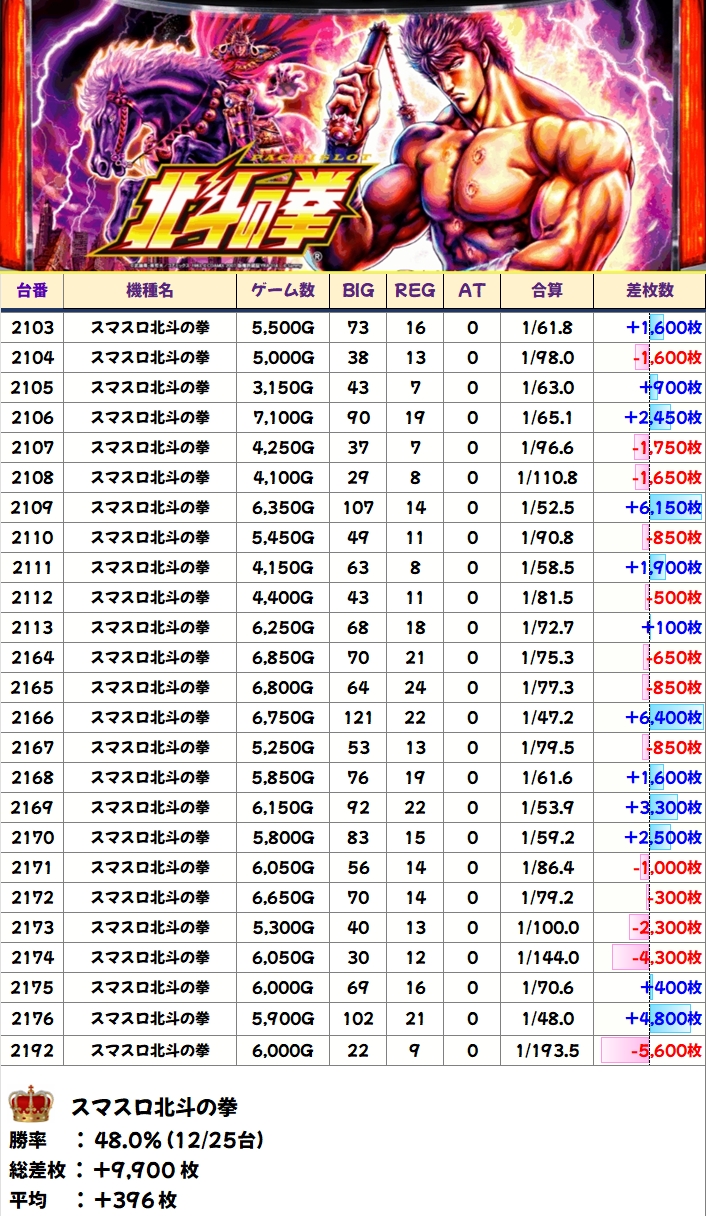Click machine number 2104
Viewport: 706px width, 1216px height.
(33, 357)
